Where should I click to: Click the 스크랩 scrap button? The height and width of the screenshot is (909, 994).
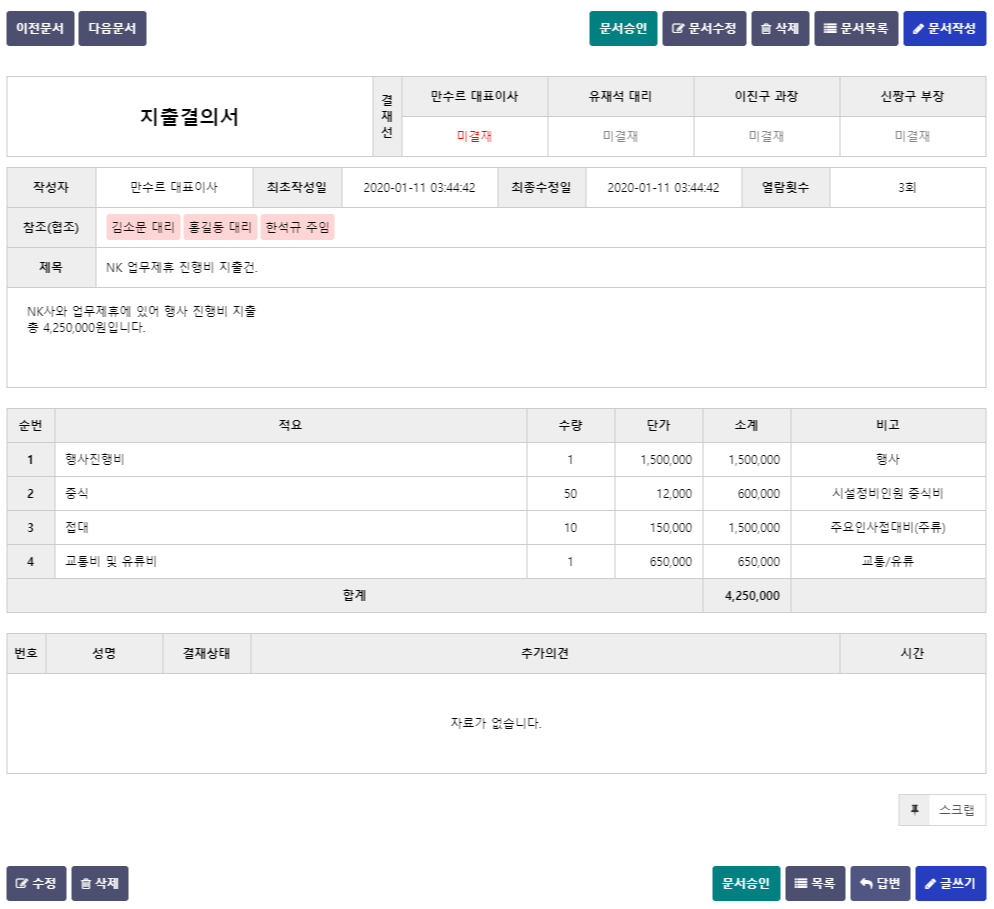pos(955,810)
